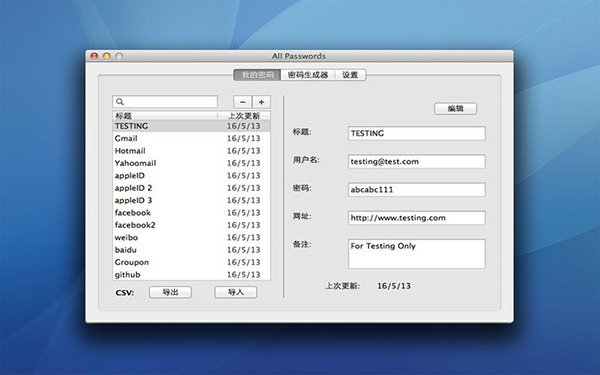Click the date 16/5/13 beside github
Screen dimensions: 600x375
pos(243,274)
